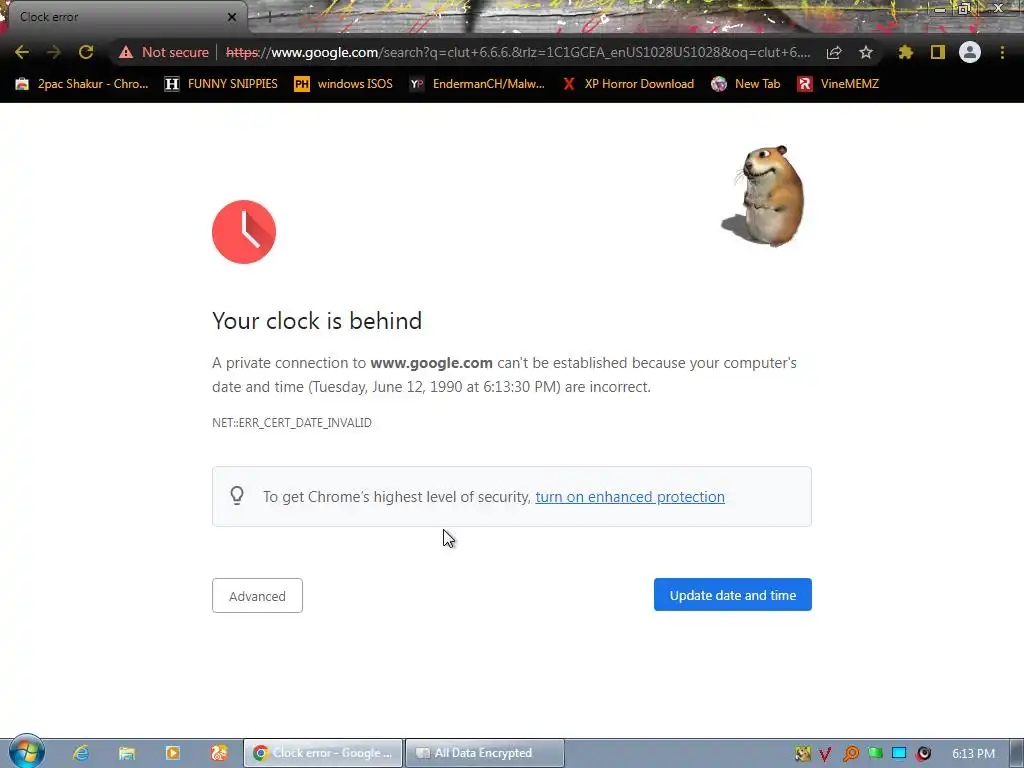The width and height of the screenshot is (1024, 768).
Task: Open a new tab with plus button
Action: [x=269, y=17]
